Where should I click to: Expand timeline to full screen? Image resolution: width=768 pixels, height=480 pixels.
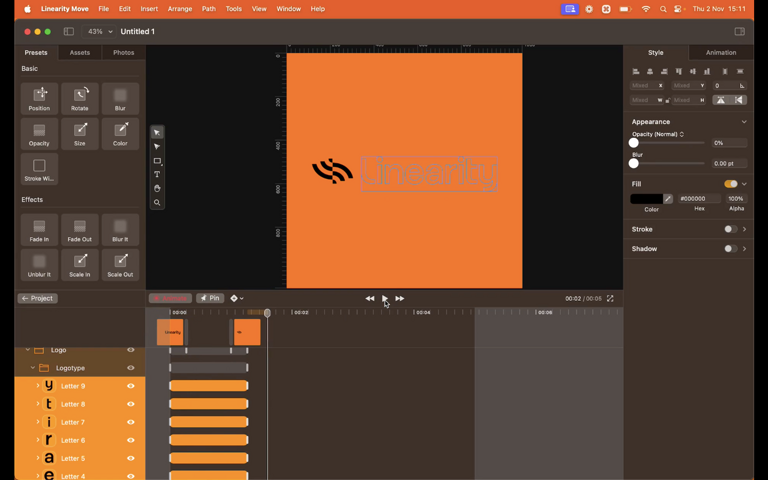610,298
